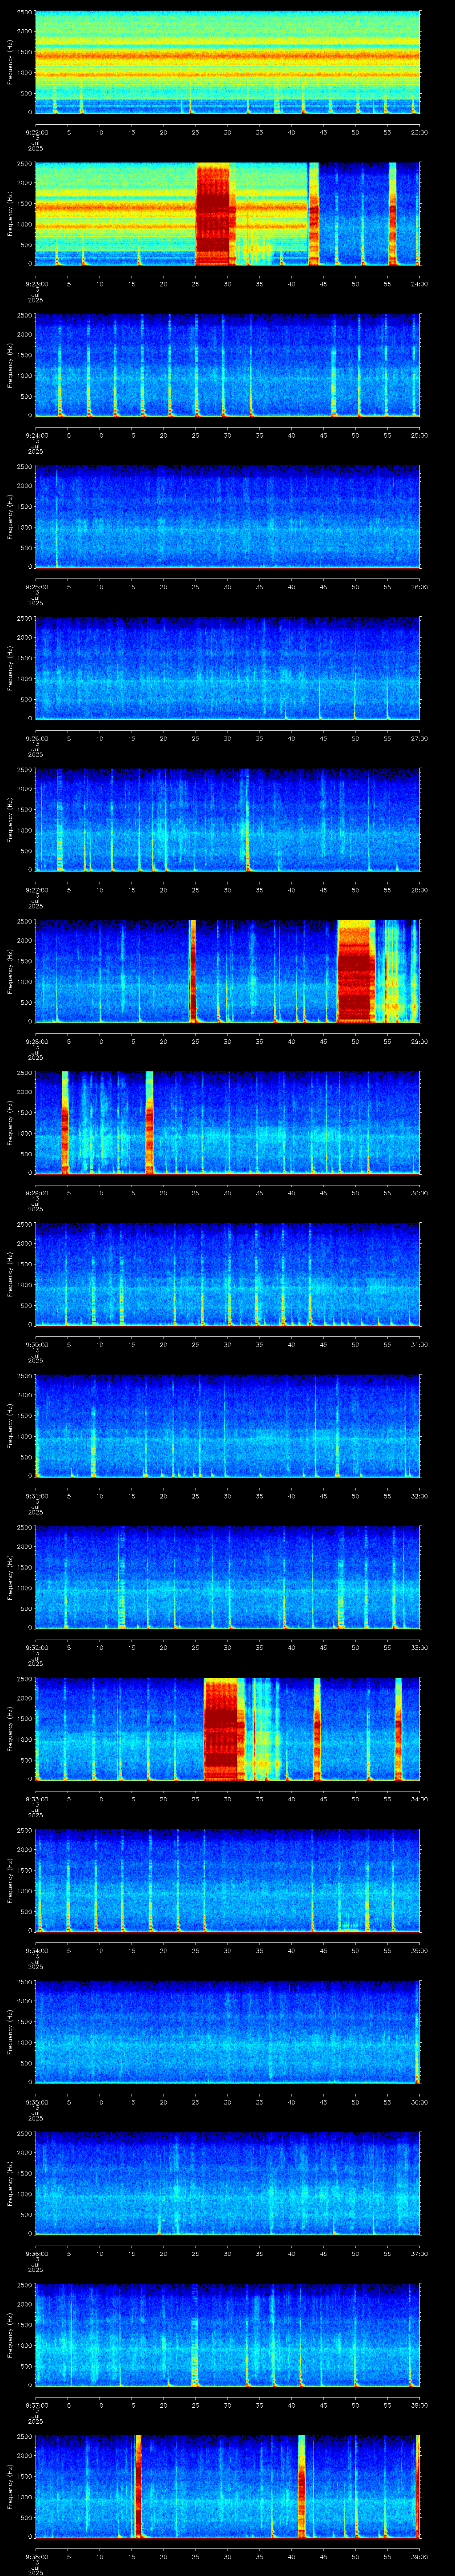Screen dimensions: 455x2576
Task: Click the Frequency (Hz) axis title of the 9:25:00 spectrogram
Action: (x=11, y=516)
